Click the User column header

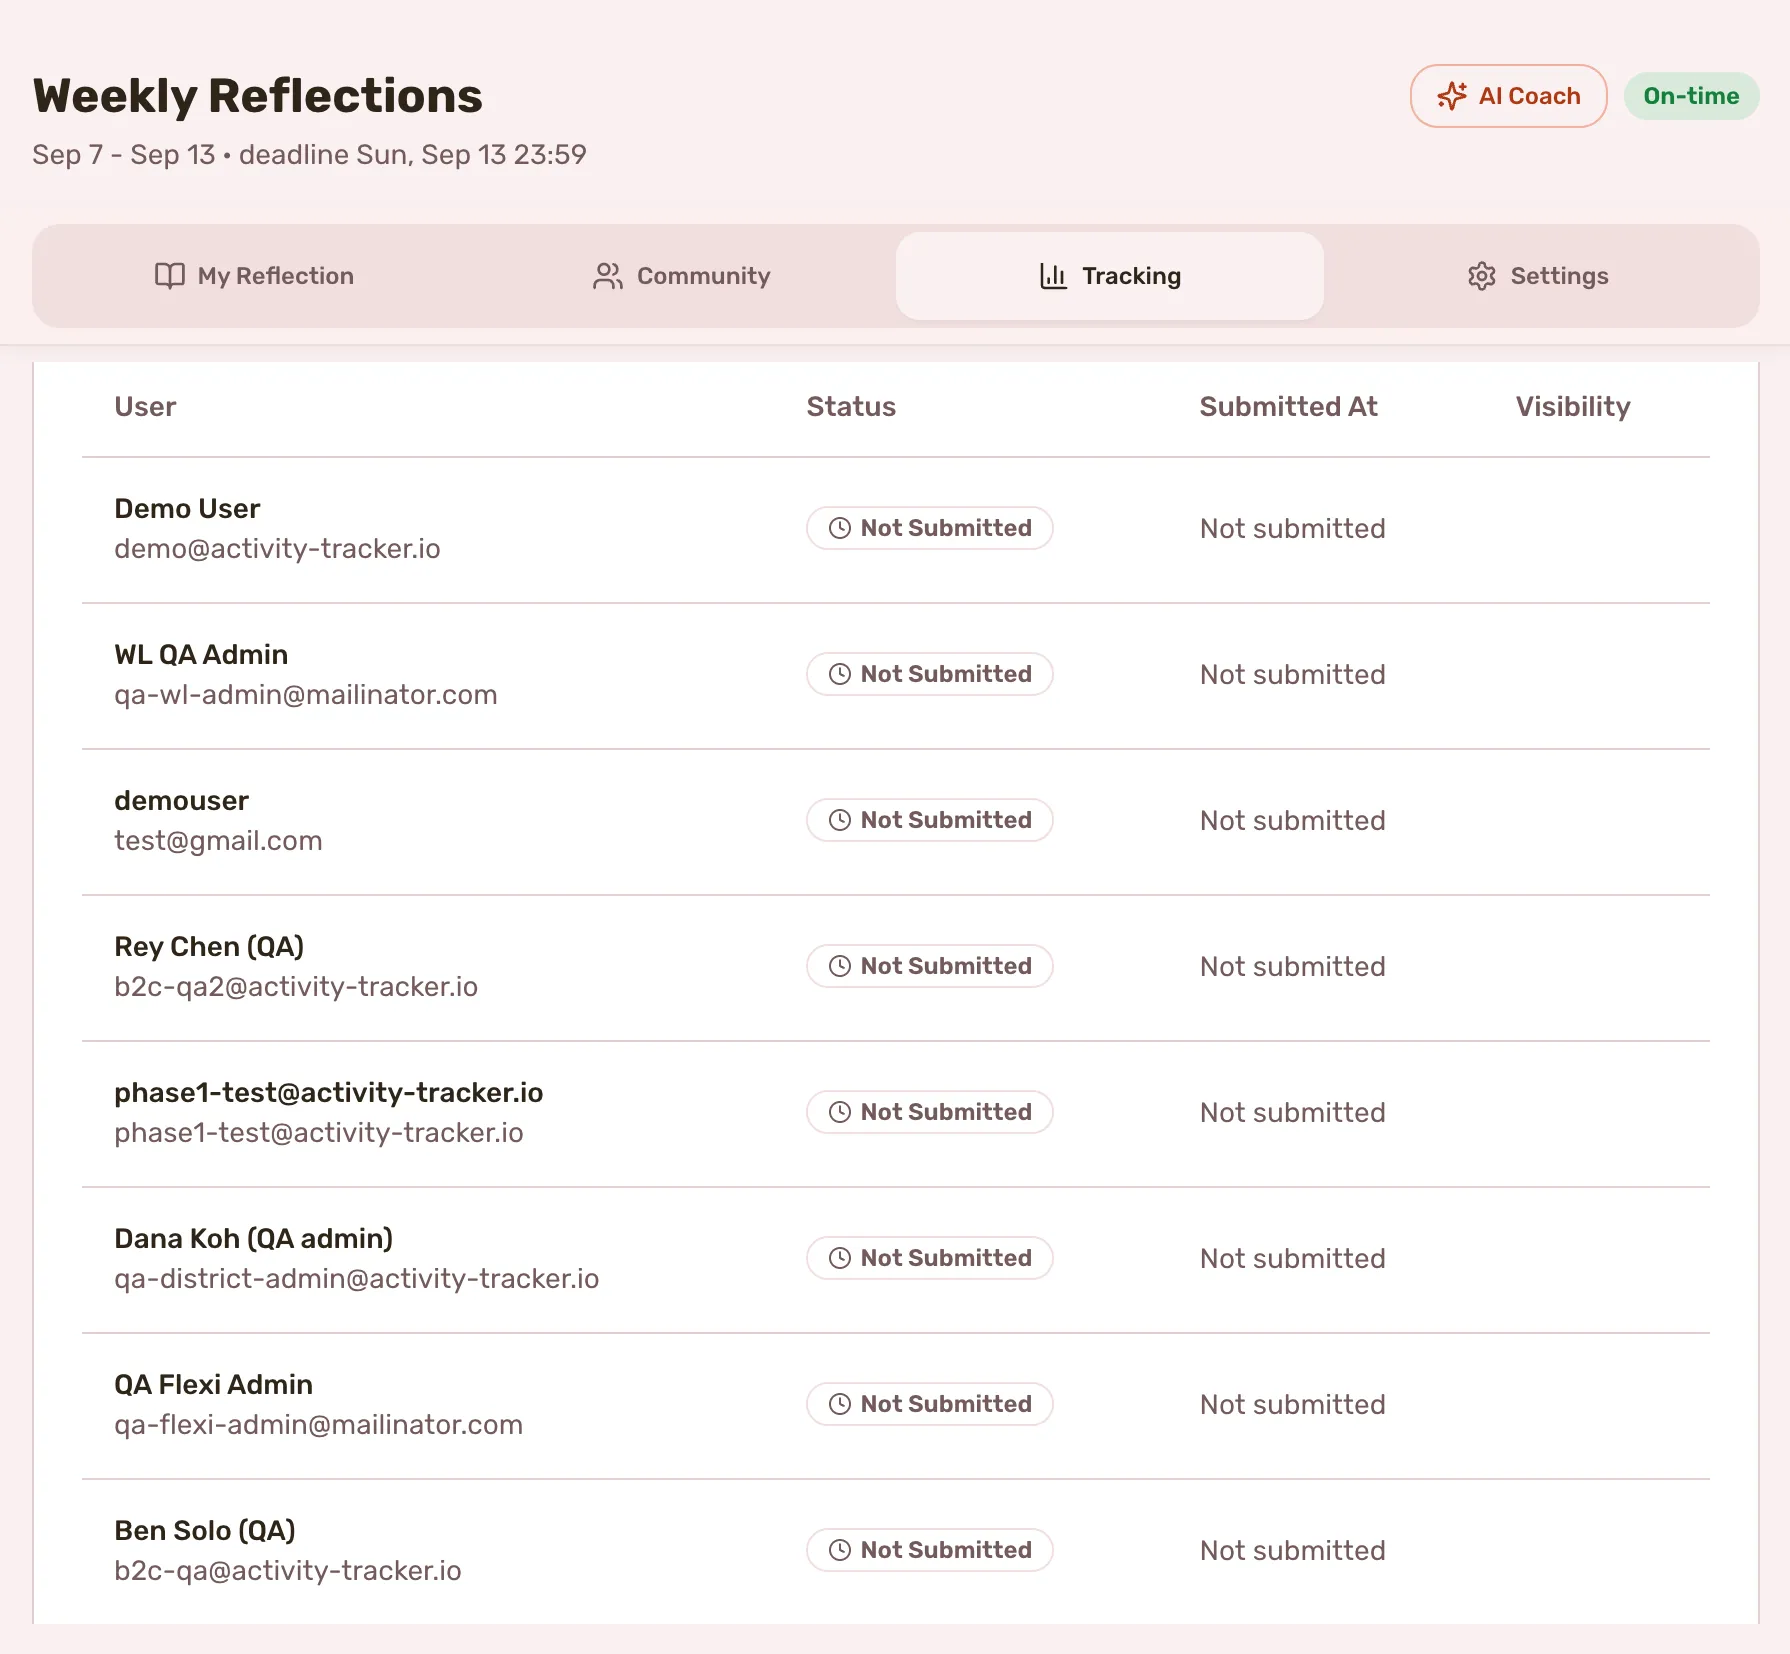pos(145,407)
